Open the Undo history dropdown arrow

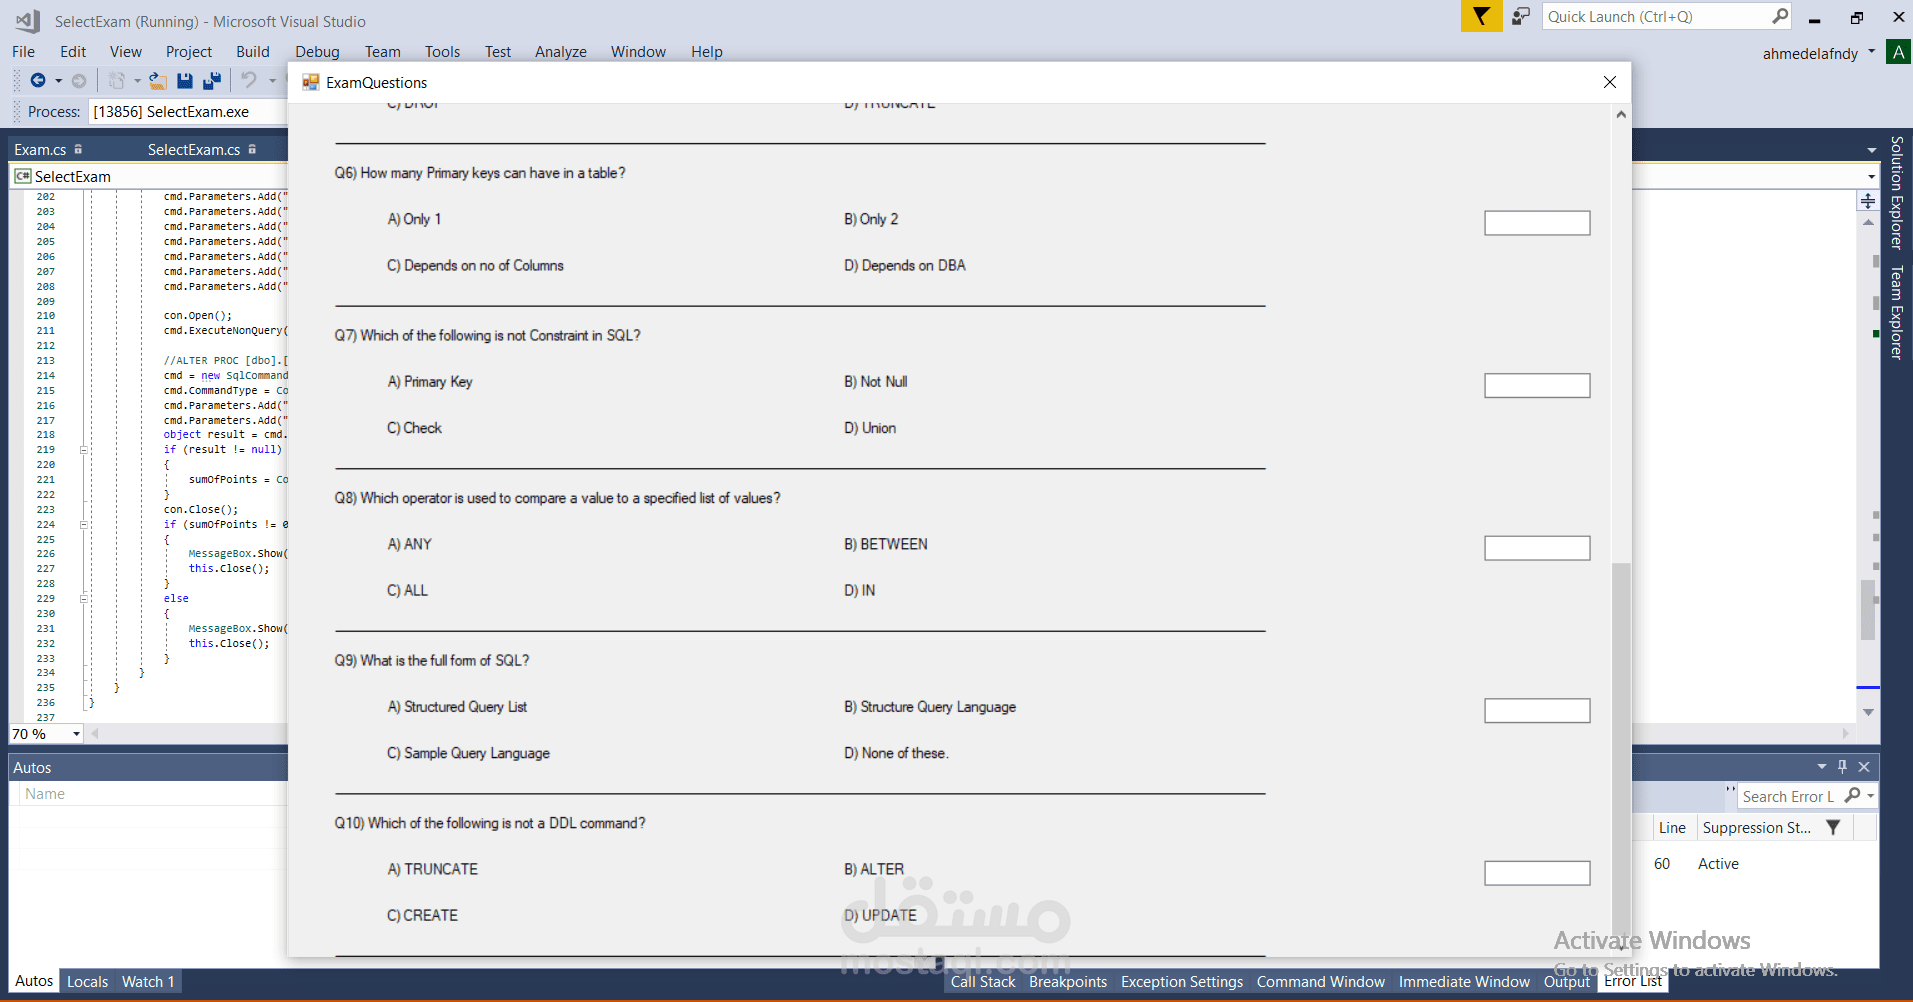[x=272, y=80]
